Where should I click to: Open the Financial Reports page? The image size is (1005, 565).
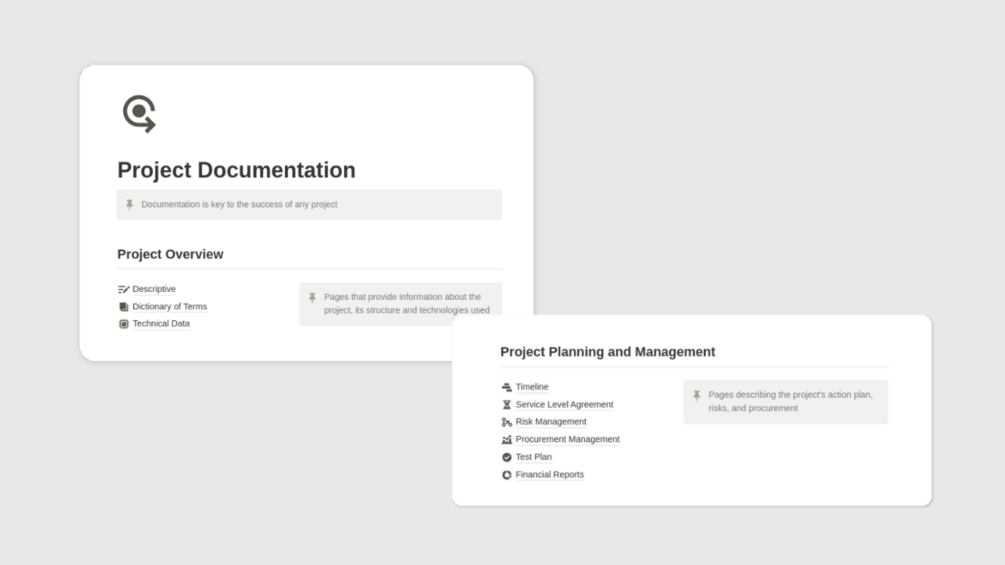(x=549, y=475)
